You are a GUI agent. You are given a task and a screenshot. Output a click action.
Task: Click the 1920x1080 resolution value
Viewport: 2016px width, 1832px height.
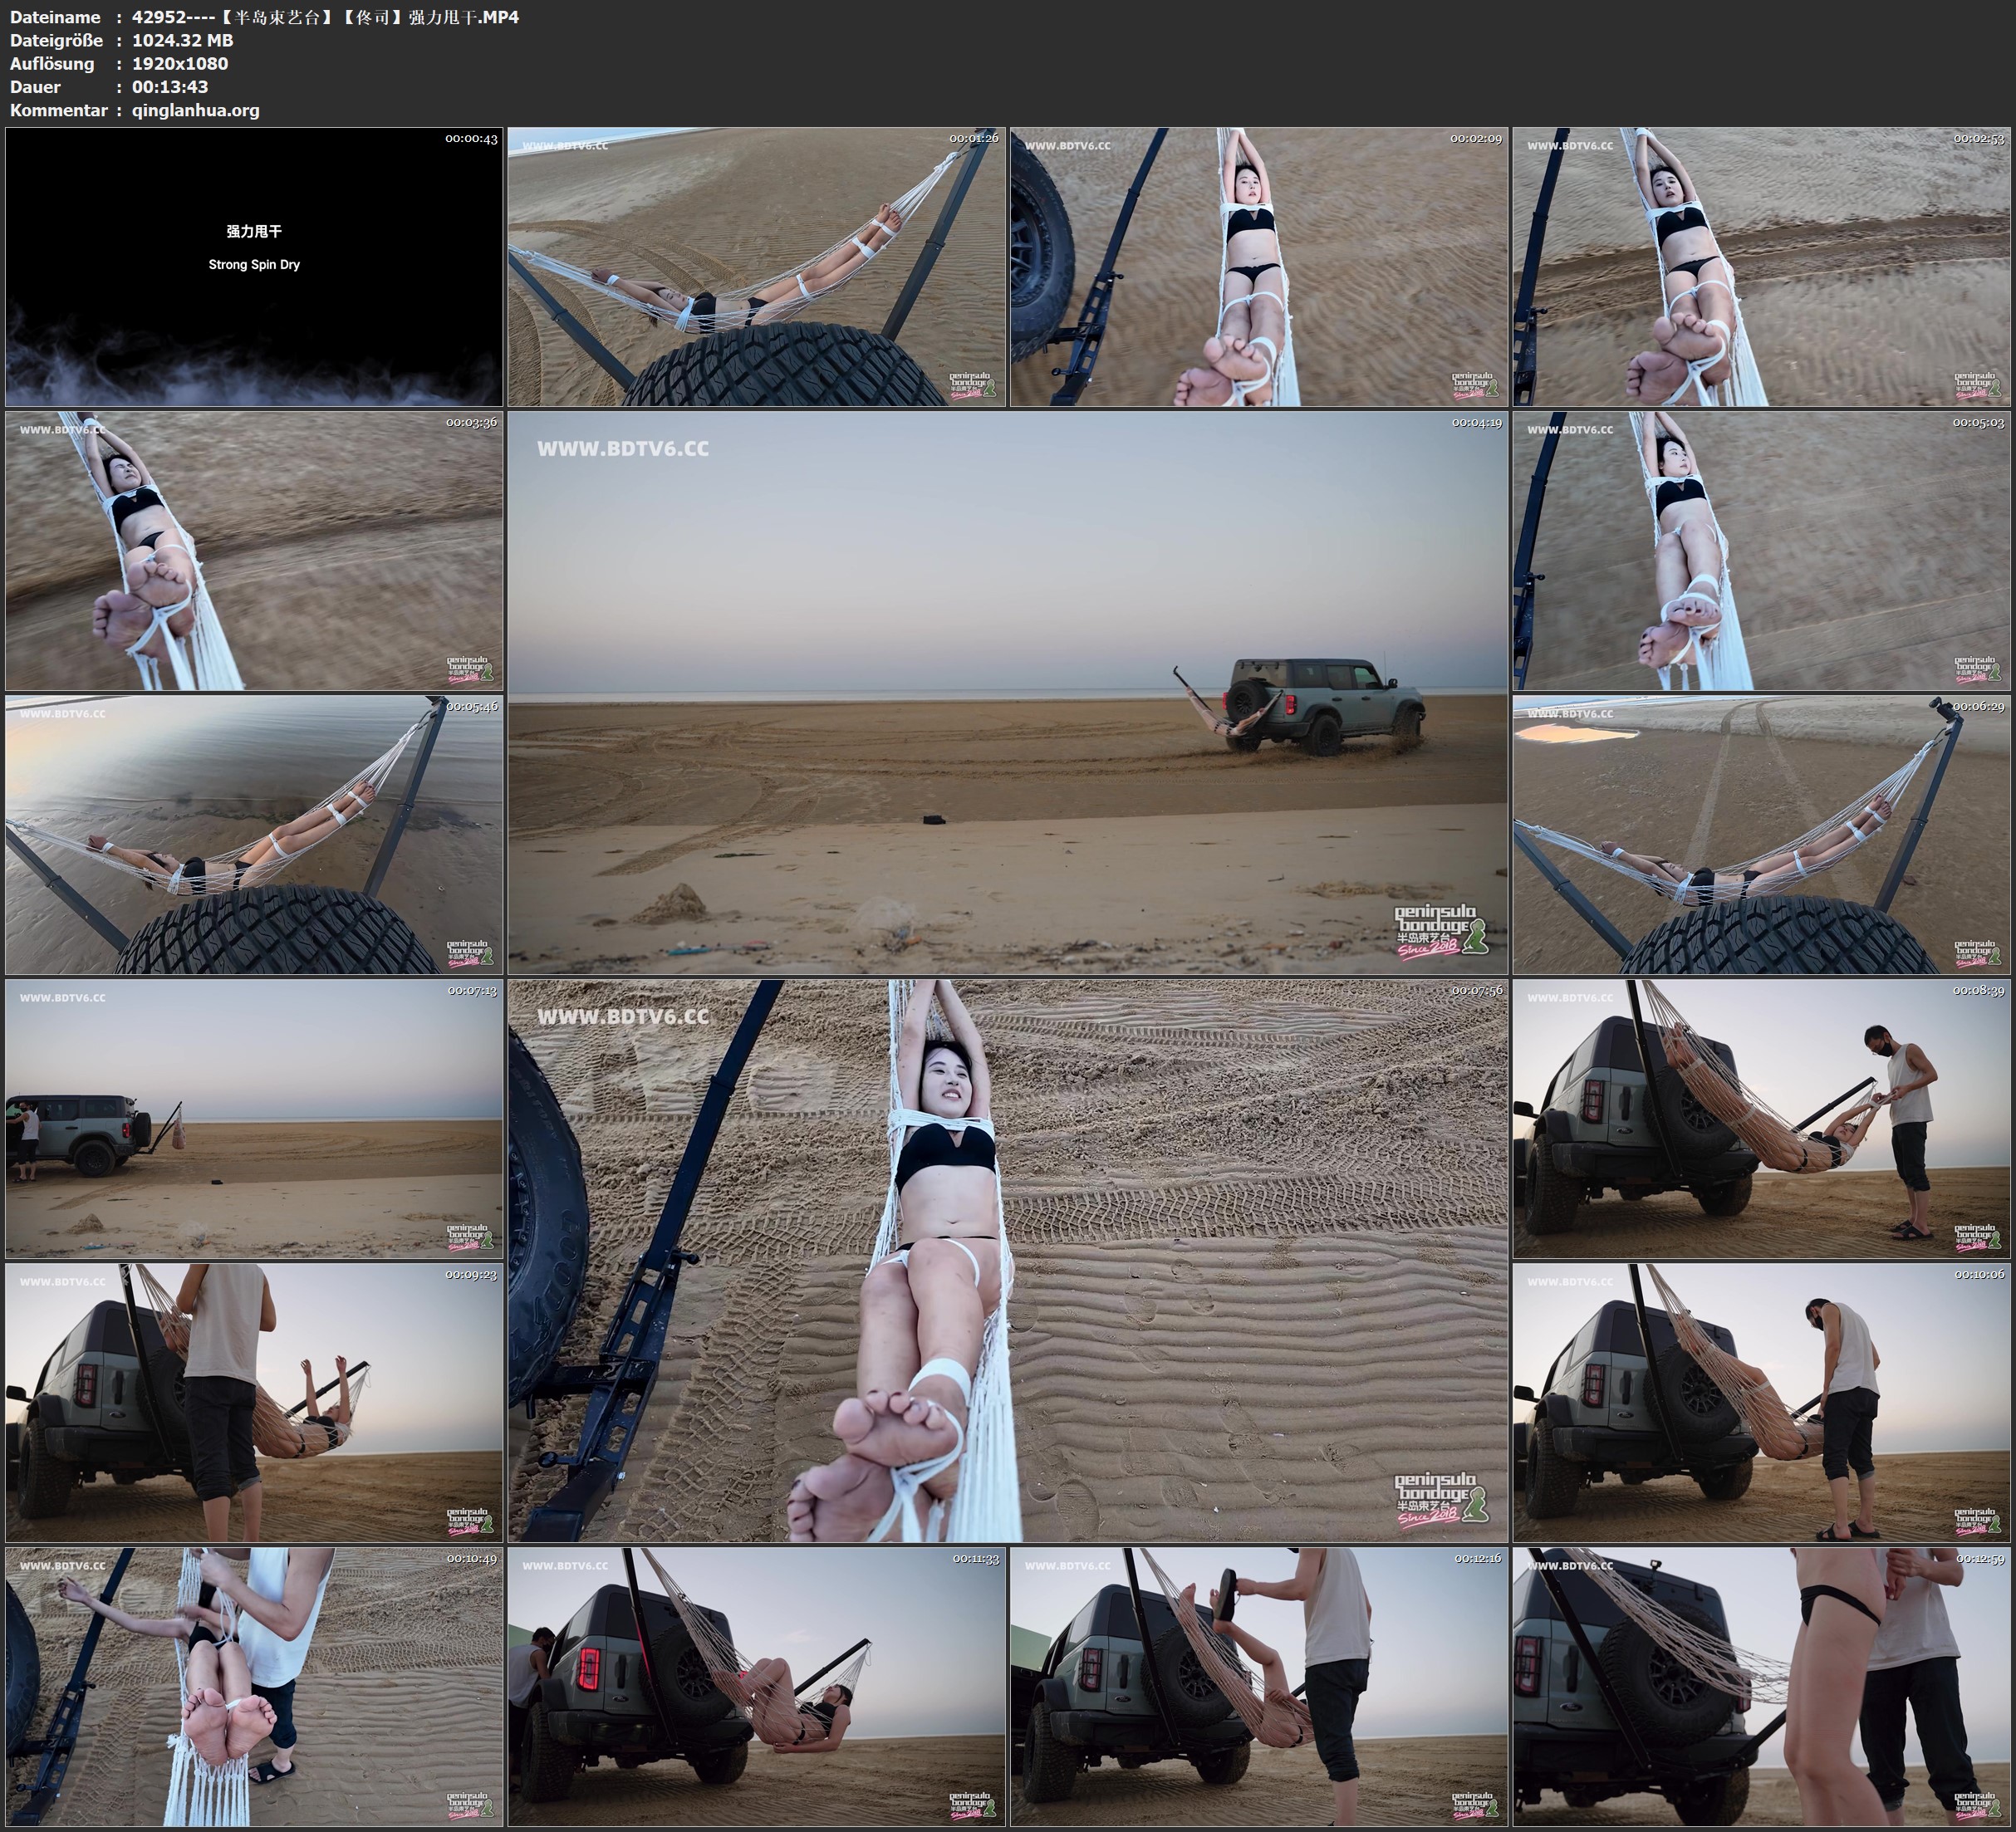pyautogui.click(x=180, y=64)
